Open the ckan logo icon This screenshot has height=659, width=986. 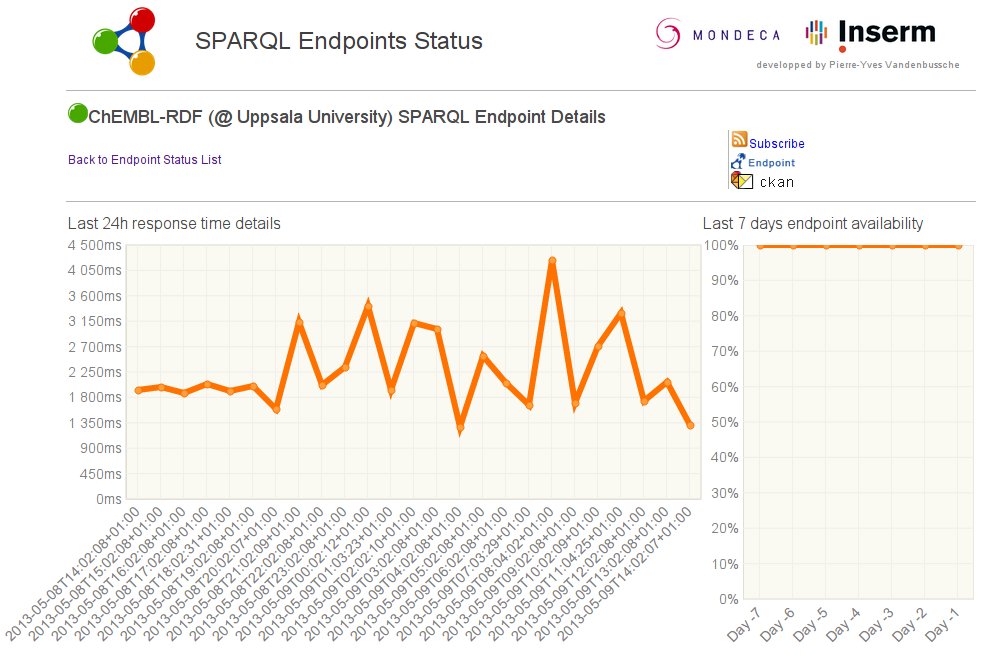click(x=742, y=180)
